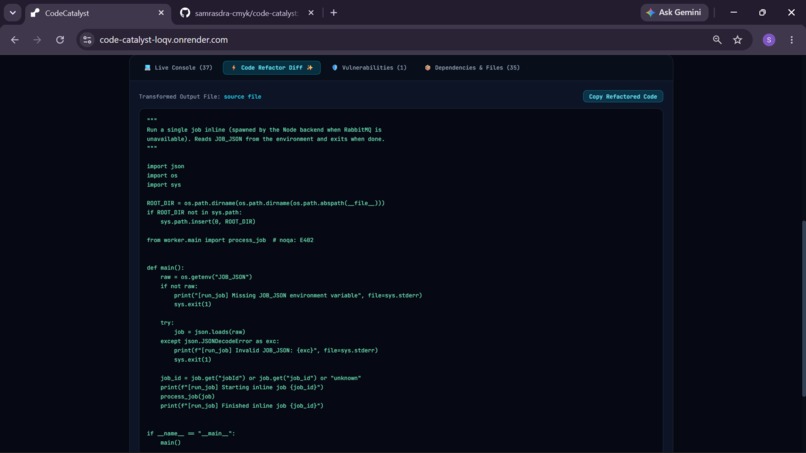Click the 'import json' code line

point(166,166)
